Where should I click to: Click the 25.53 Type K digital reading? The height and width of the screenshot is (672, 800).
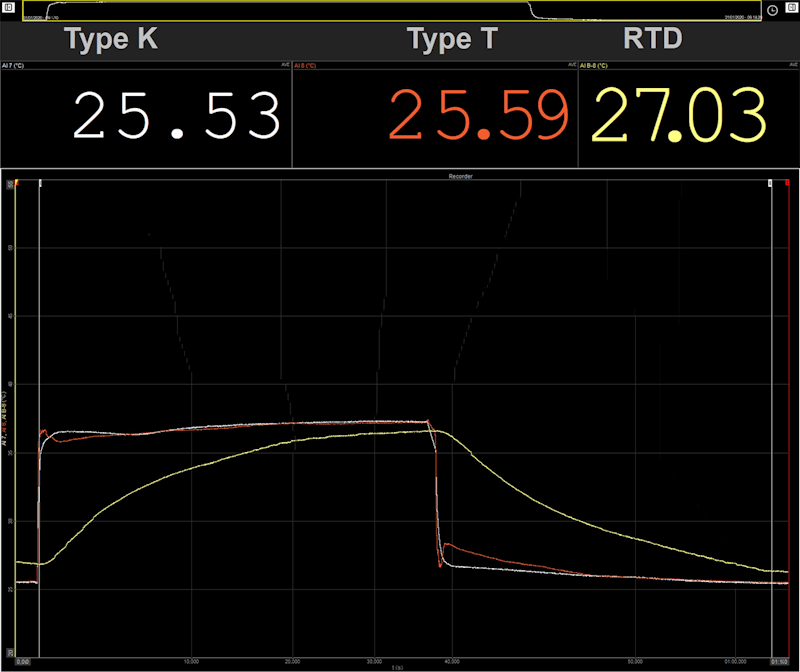[177, 115]
